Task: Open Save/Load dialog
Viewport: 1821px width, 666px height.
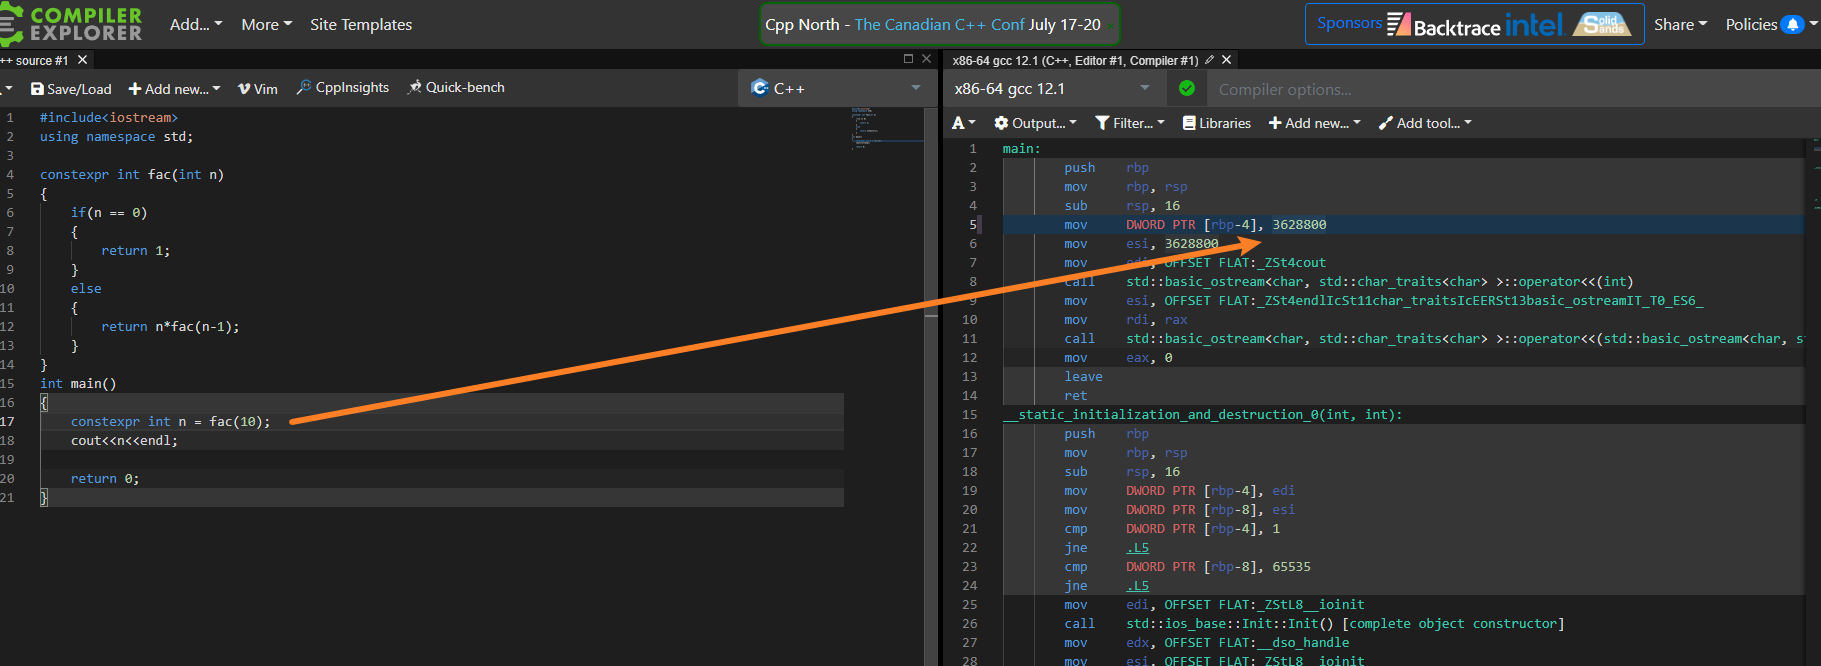Action: [x=71, y=89]
